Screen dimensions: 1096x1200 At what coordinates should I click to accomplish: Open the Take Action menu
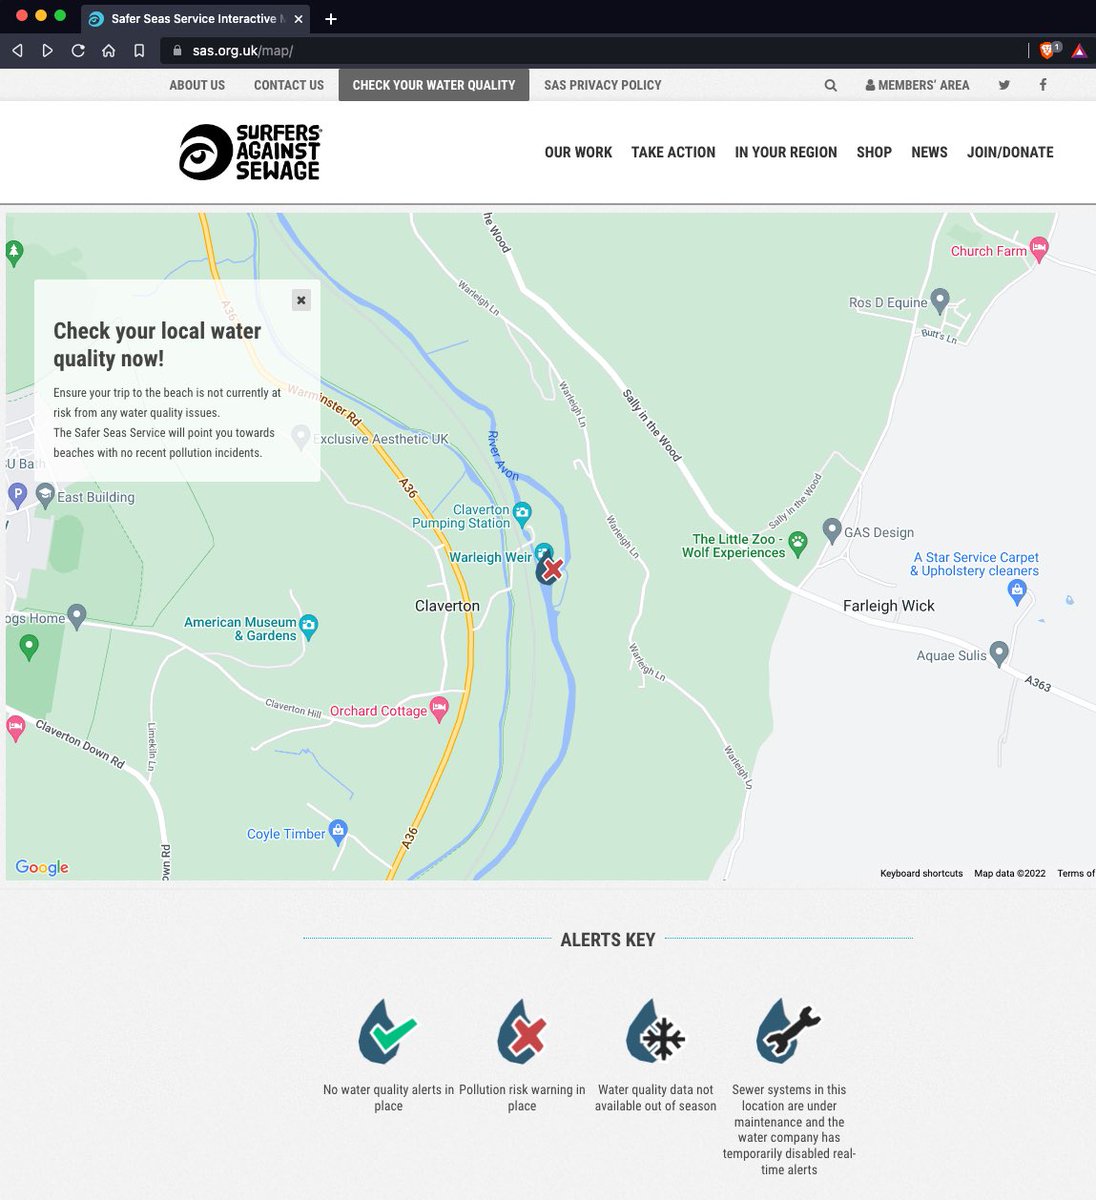[x=673, y=152]
